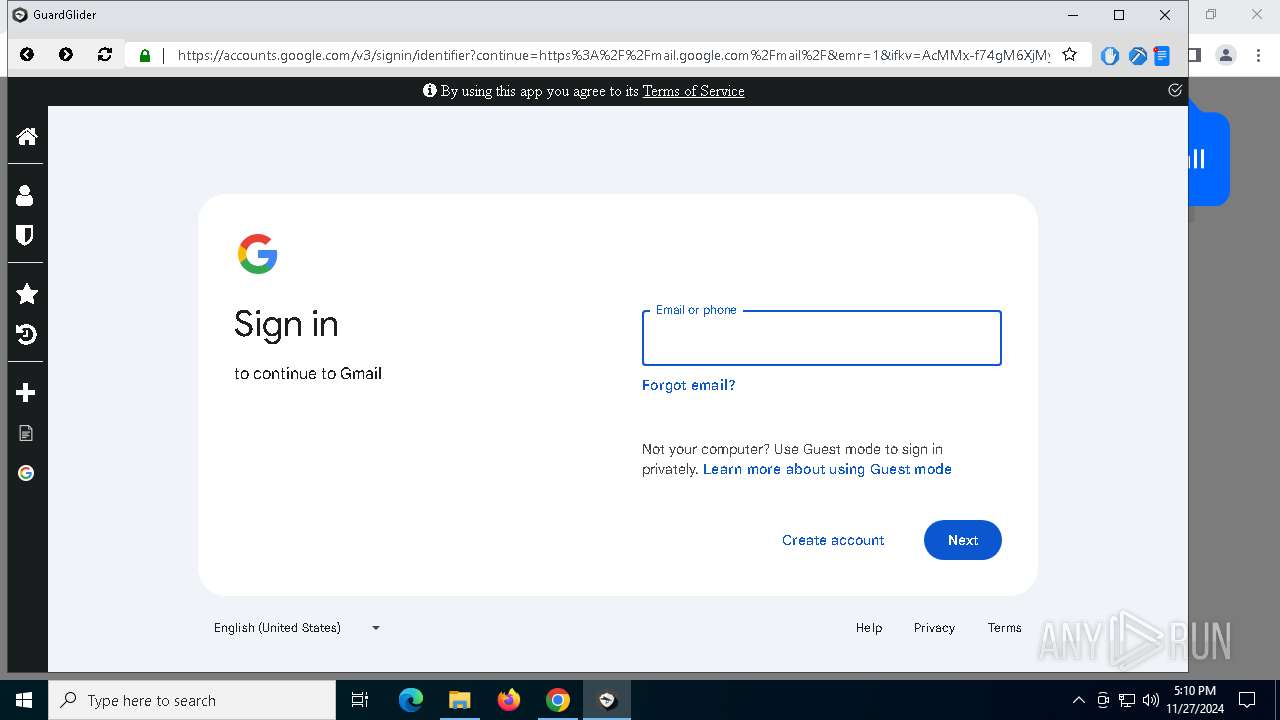1280x720 pixels.
Task: Open the notification center
Action: (x=1247, y=700)
